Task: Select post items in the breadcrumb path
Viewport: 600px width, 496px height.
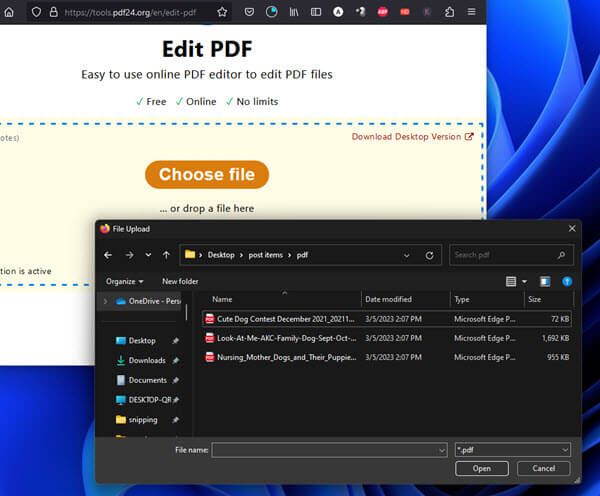Action: point(266,255)
